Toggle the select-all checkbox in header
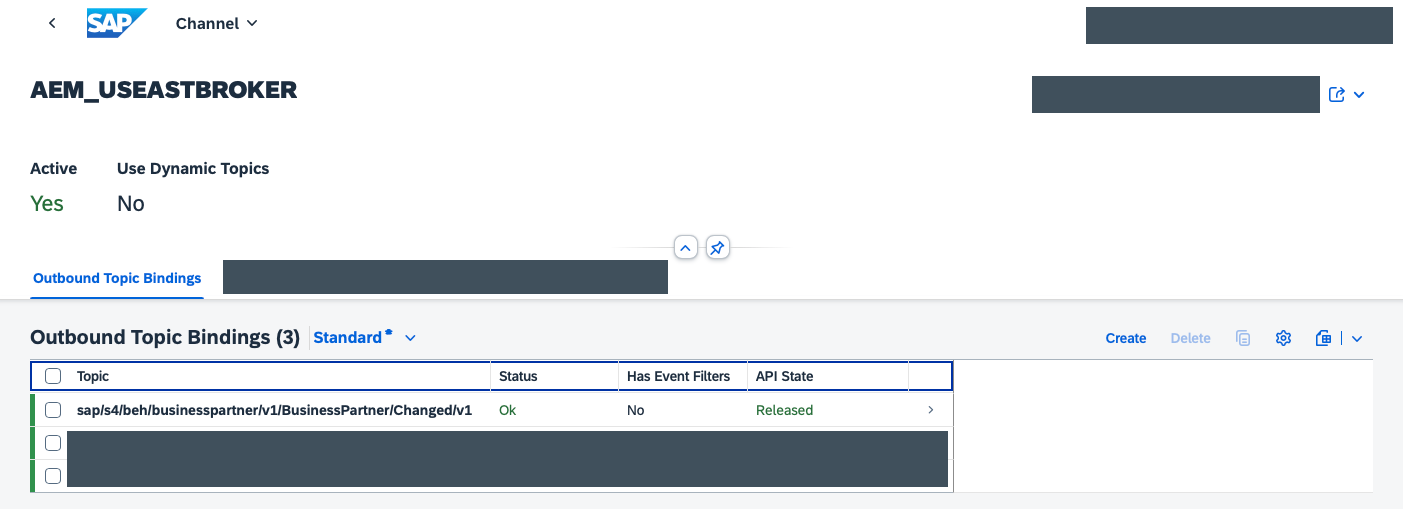1403x509 pixels. [x=53, y=376]
